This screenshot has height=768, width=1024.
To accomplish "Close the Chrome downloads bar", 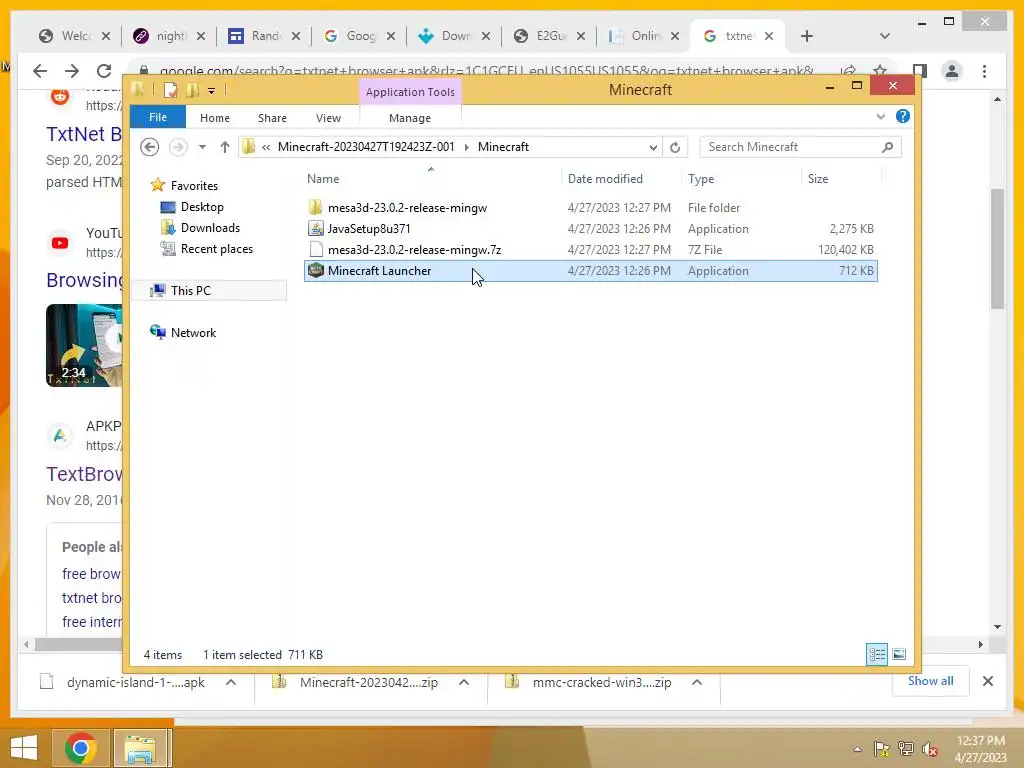I will (x=987, y=682).
